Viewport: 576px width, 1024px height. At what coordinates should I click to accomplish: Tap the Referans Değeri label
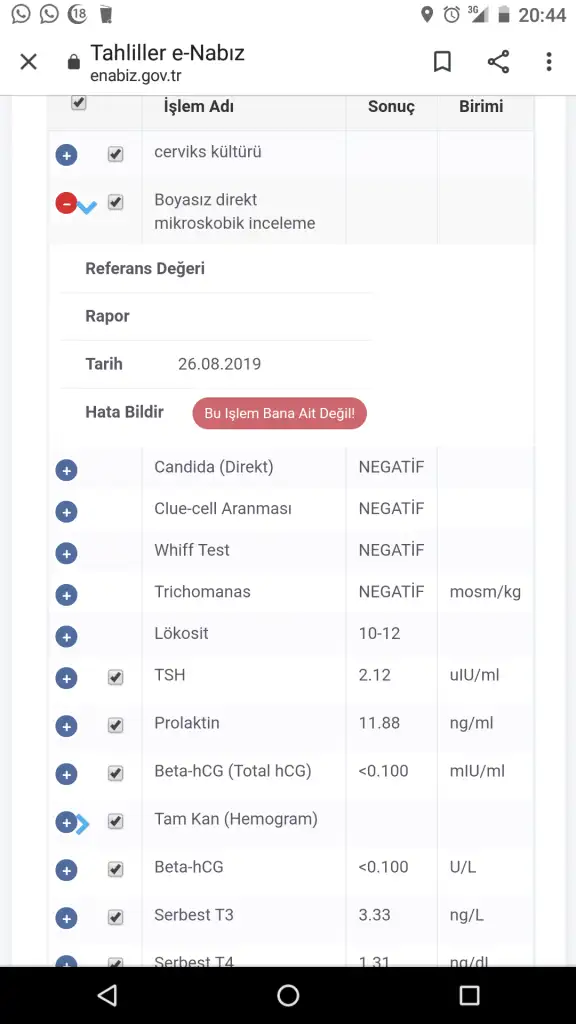(145, 268)
